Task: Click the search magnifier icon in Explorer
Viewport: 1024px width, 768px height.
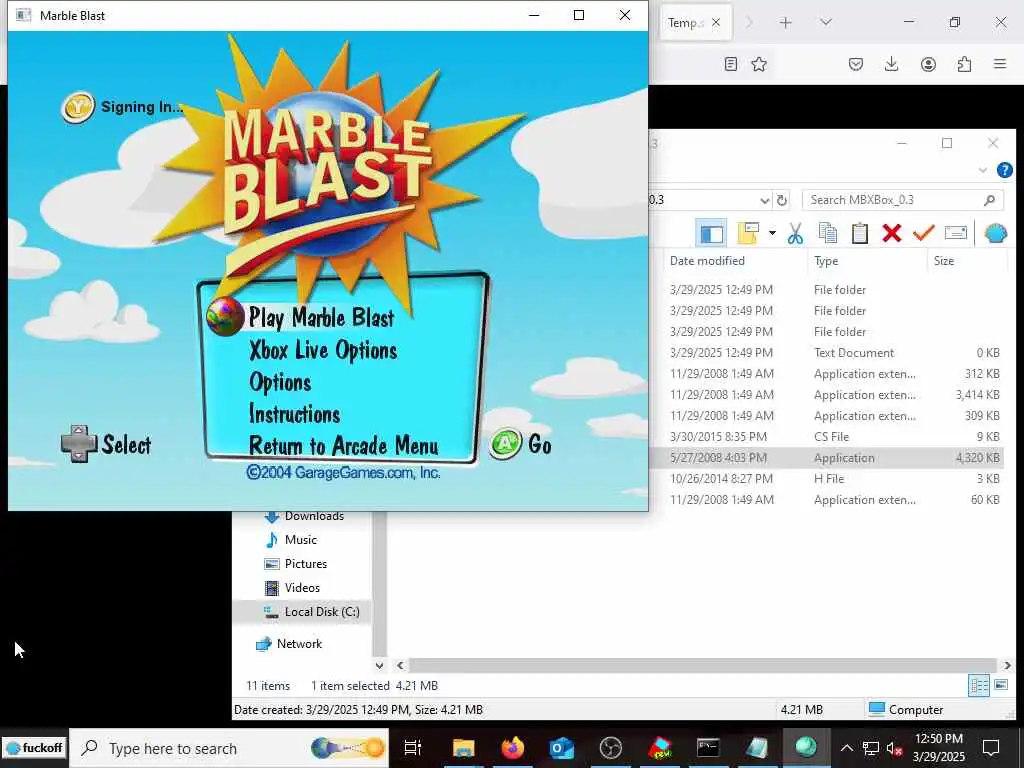Action: tap(990, 200)
